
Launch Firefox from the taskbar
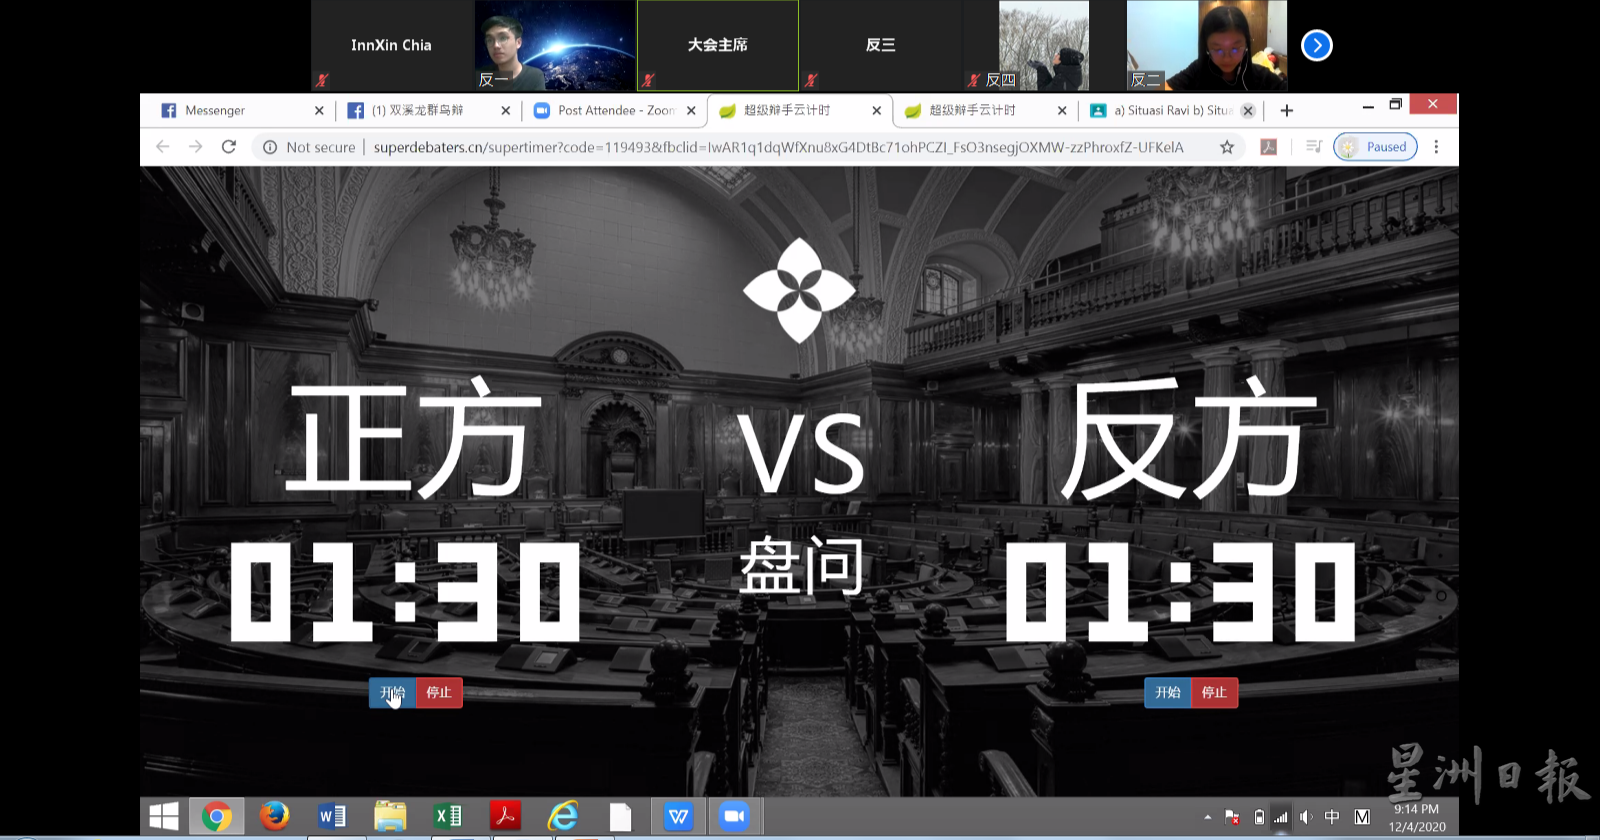tap(274, 817)
